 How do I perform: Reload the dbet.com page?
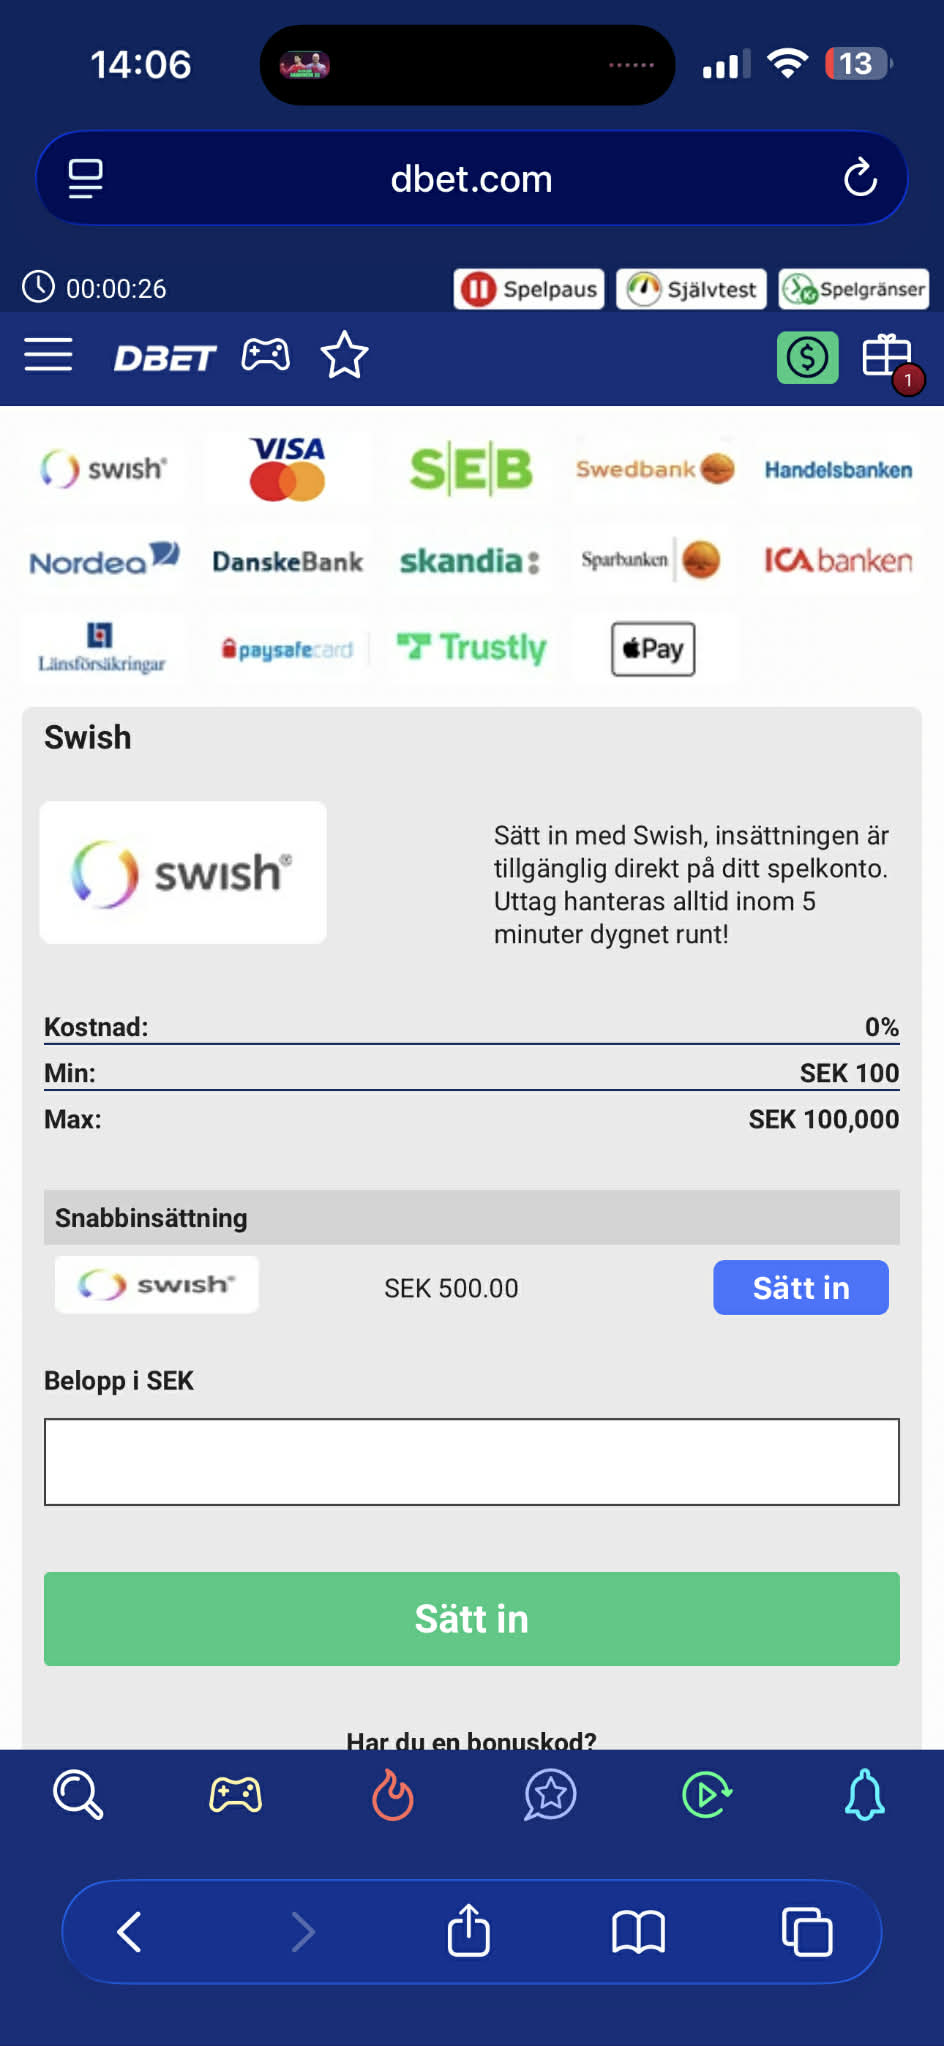[x=860, y=179]
